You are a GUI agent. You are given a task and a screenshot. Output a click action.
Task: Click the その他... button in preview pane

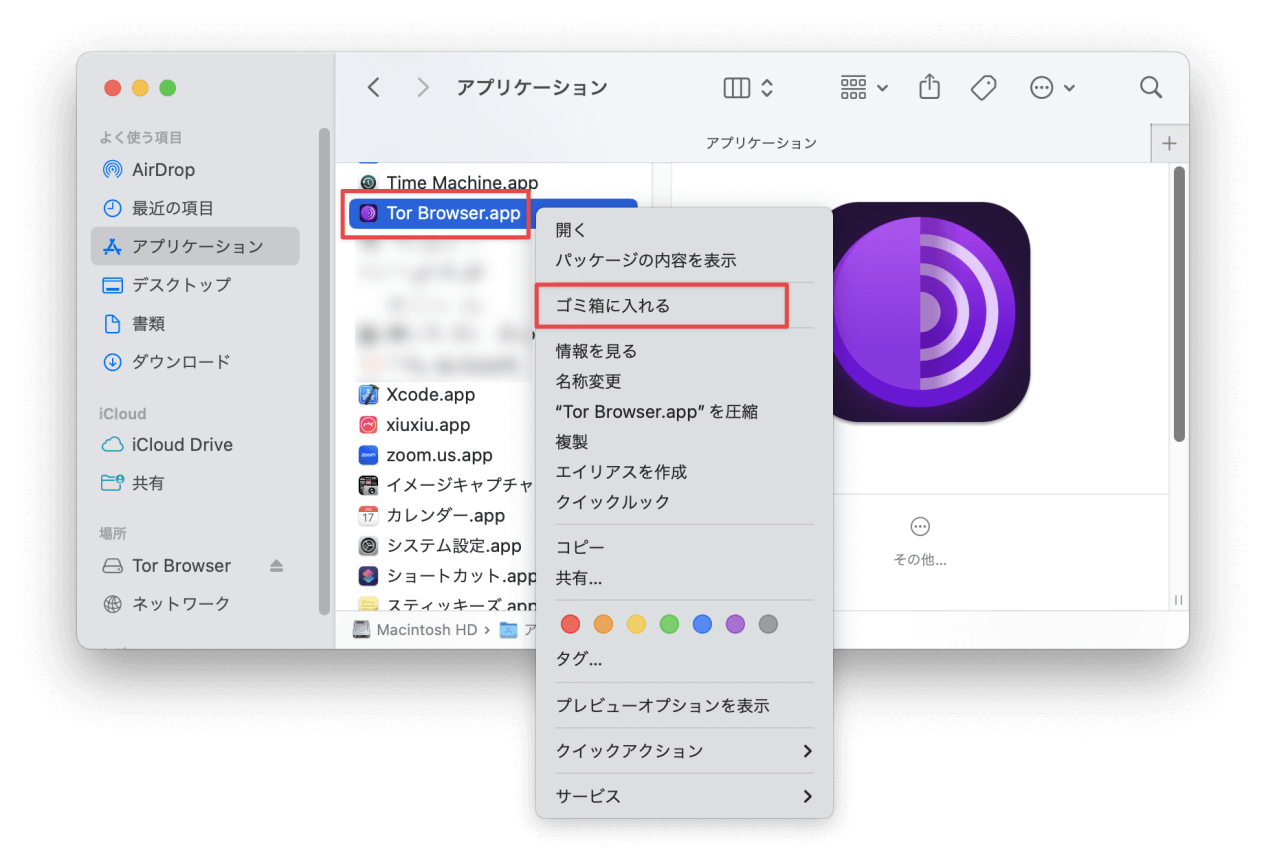[x=920, y=542]
